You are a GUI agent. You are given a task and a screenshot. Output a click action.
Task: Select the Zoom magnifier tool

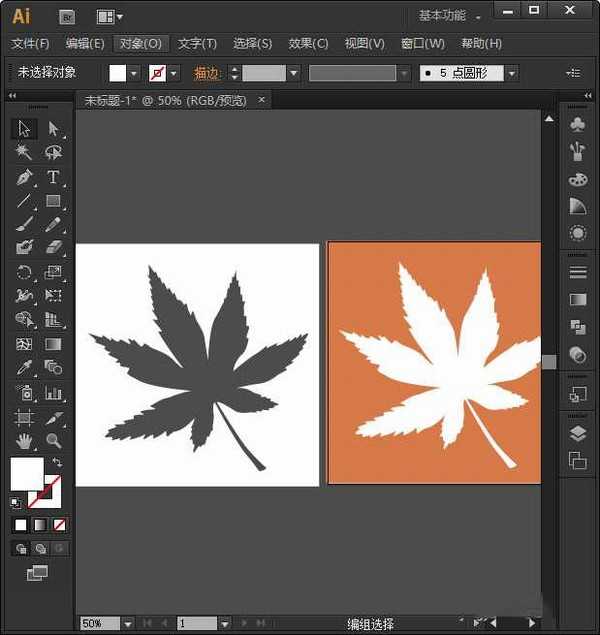[x=53, y=440]
